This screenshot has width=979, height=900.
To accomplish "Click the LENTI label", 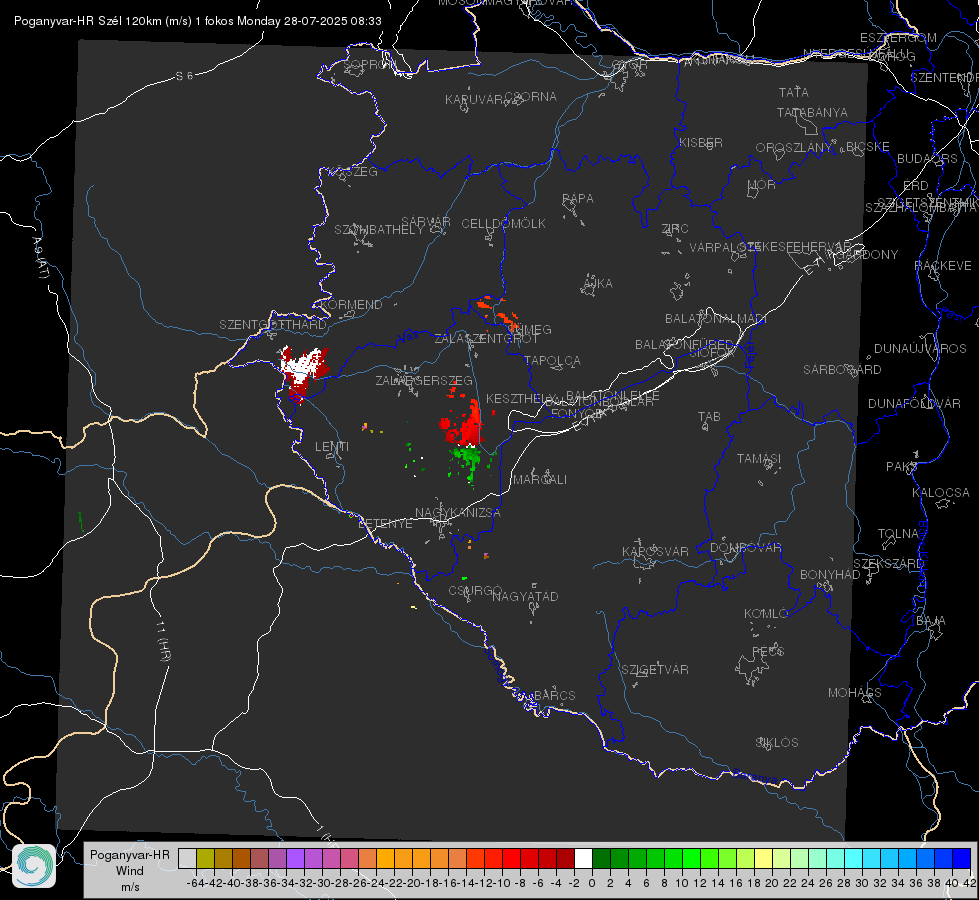I will coord(332,447).
